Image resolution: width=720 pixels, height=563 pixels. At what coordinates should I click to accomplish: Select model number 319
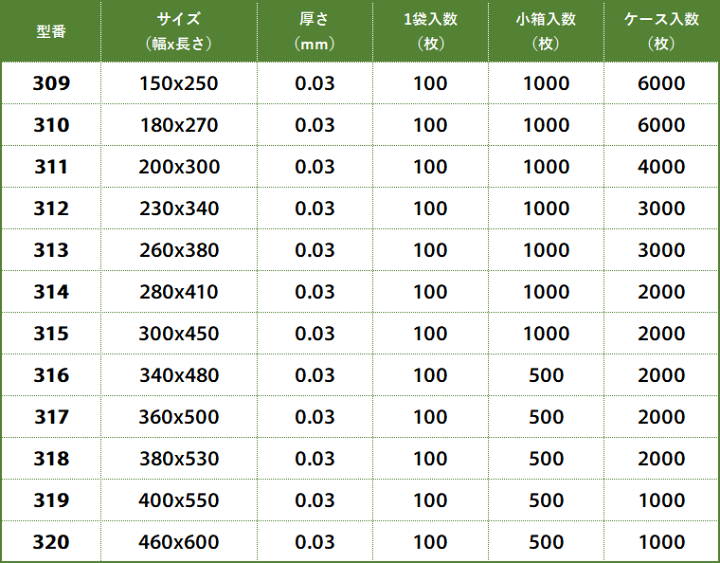pos(51,500)
